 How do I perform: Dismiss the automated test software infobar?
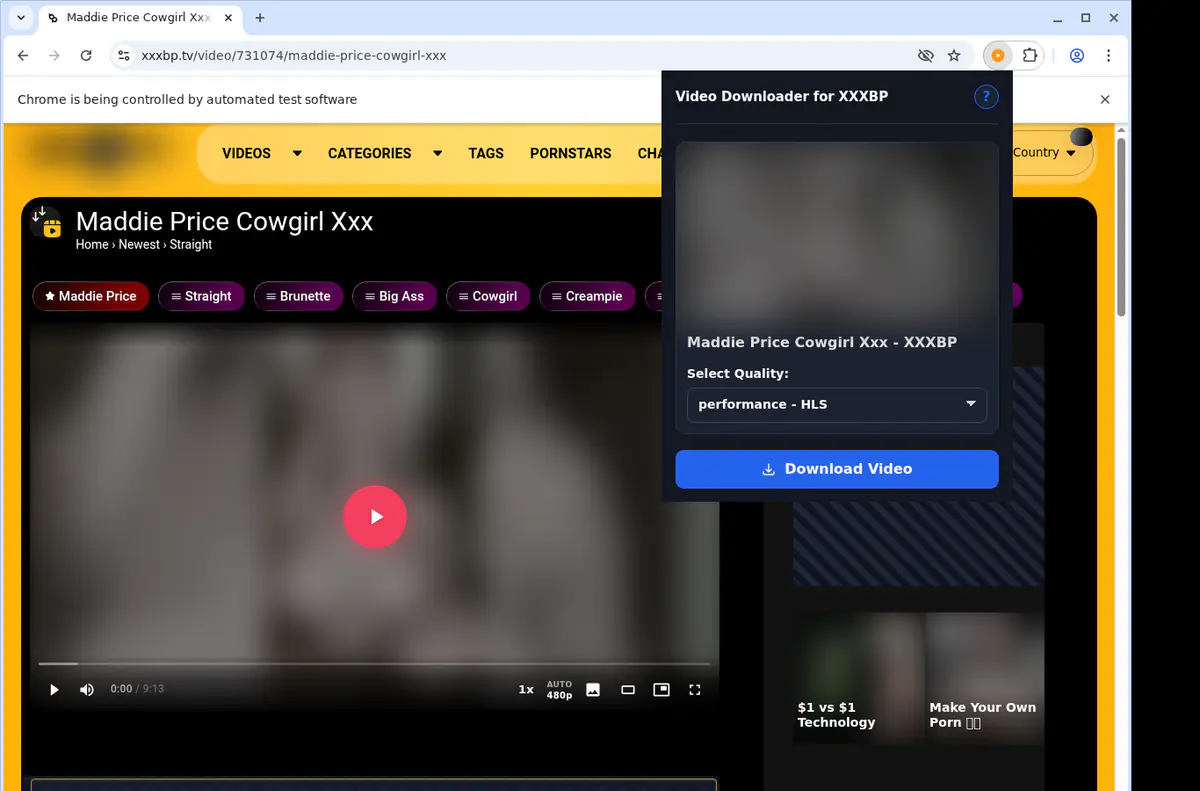[1105, 100]
